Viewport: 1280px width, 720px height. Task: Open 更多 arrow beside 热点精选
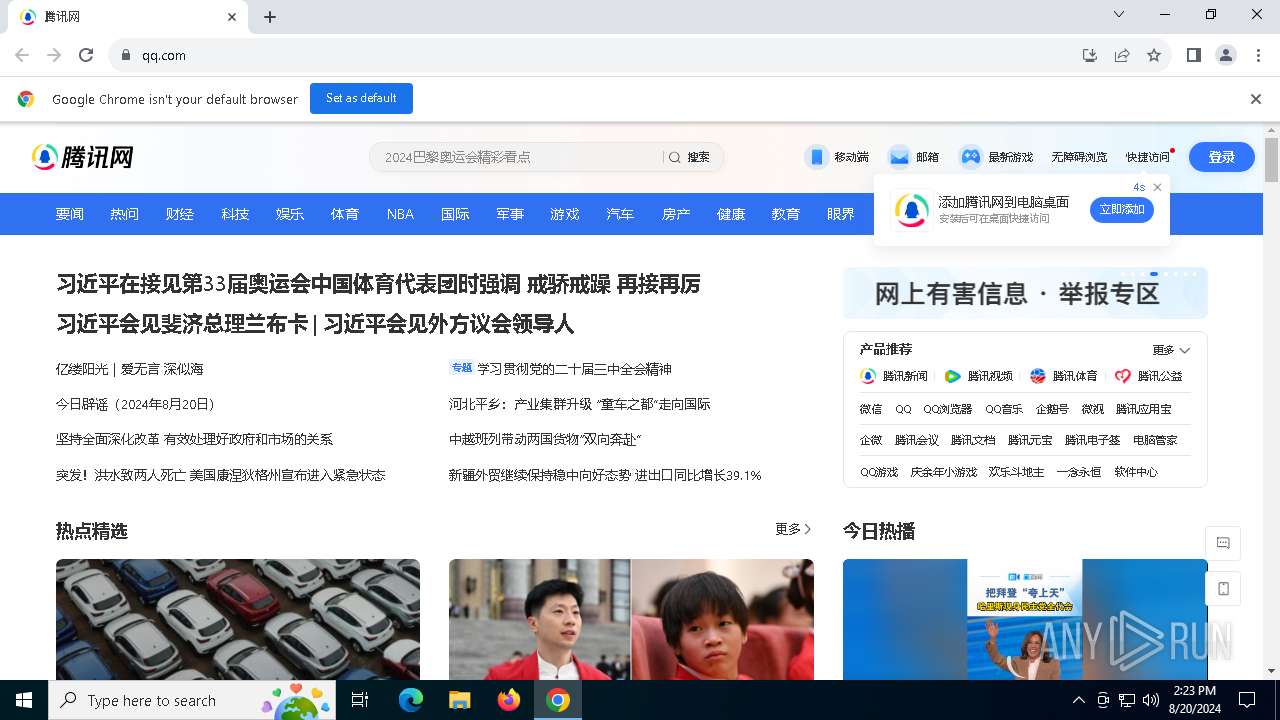point(793,529)
